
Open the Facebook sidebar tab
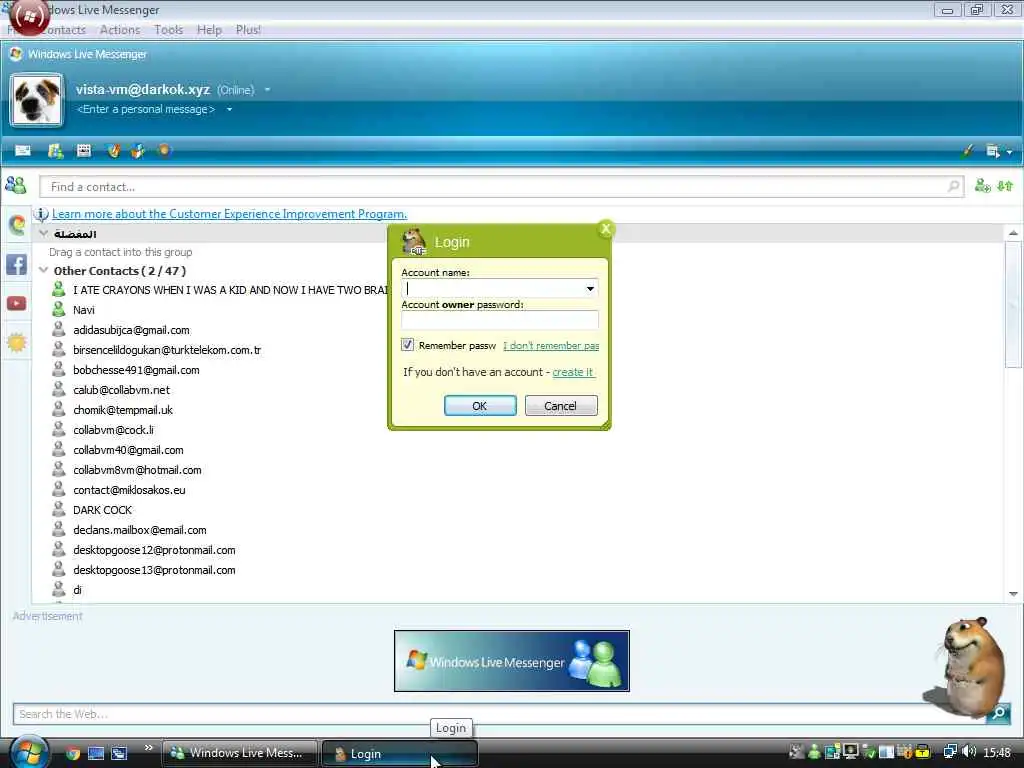(x=16, y=264)
